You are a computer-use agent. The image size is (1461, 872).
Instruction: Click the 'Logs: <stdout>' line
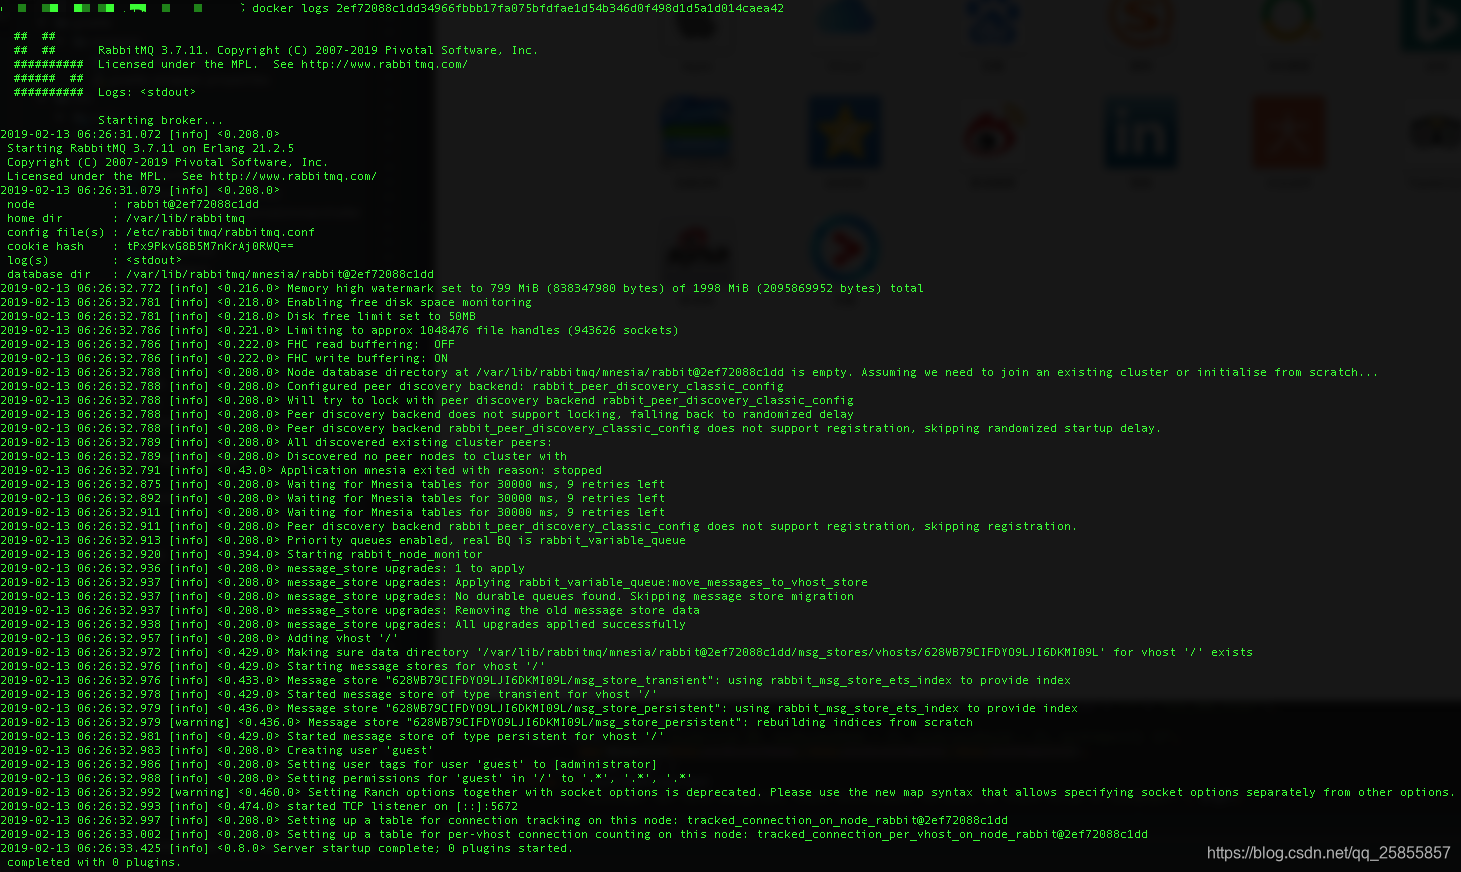coord(147,92)
